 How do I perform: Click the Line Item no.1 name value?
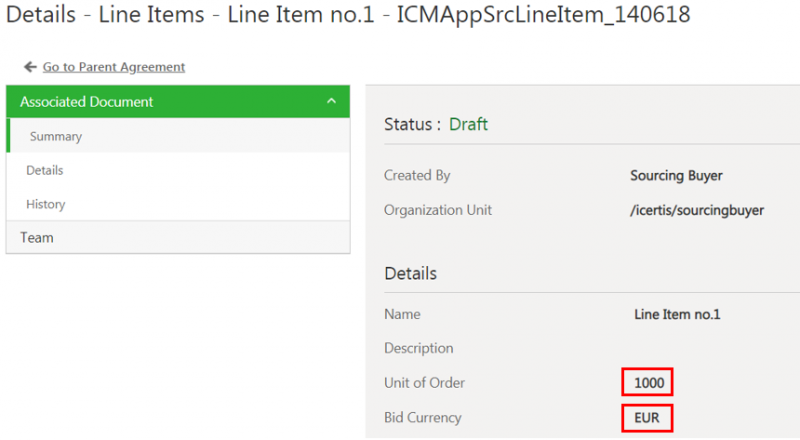(x=677, y=314)
